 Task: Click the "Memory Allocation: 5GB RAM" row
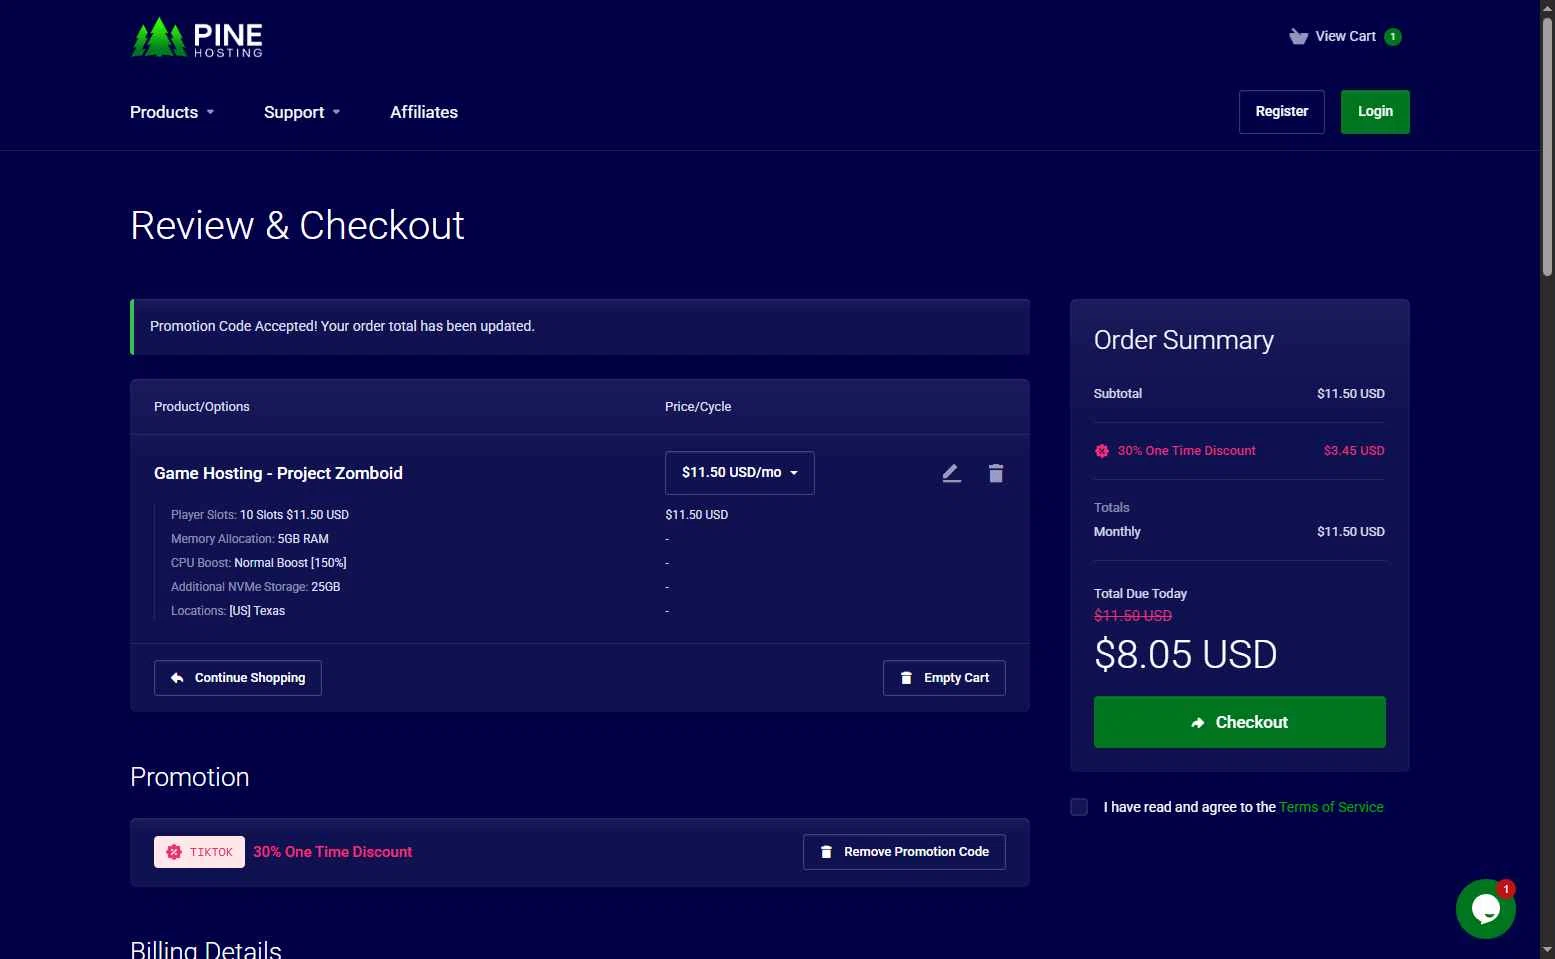(250, 539)
